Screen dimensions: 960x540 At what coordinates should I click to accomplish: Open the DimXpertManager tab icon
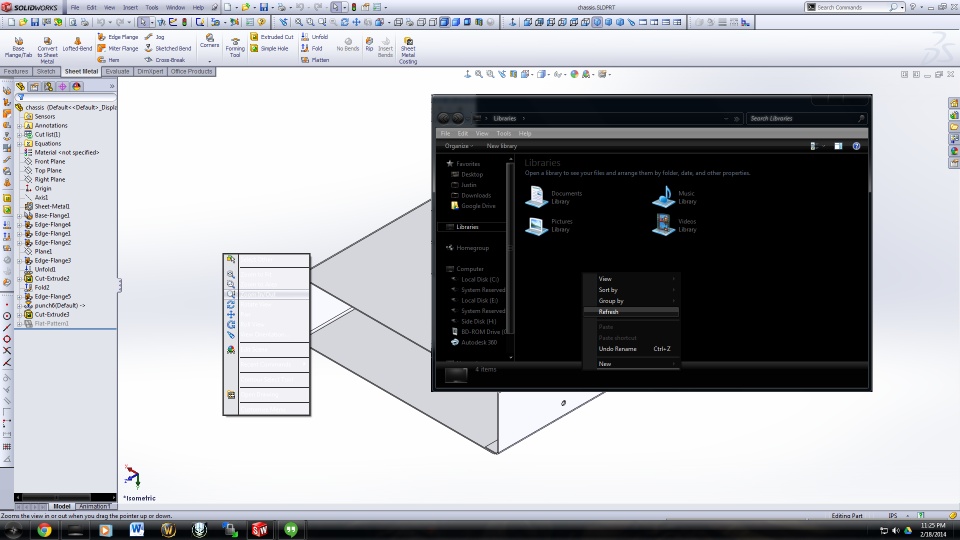pos(62,87)
